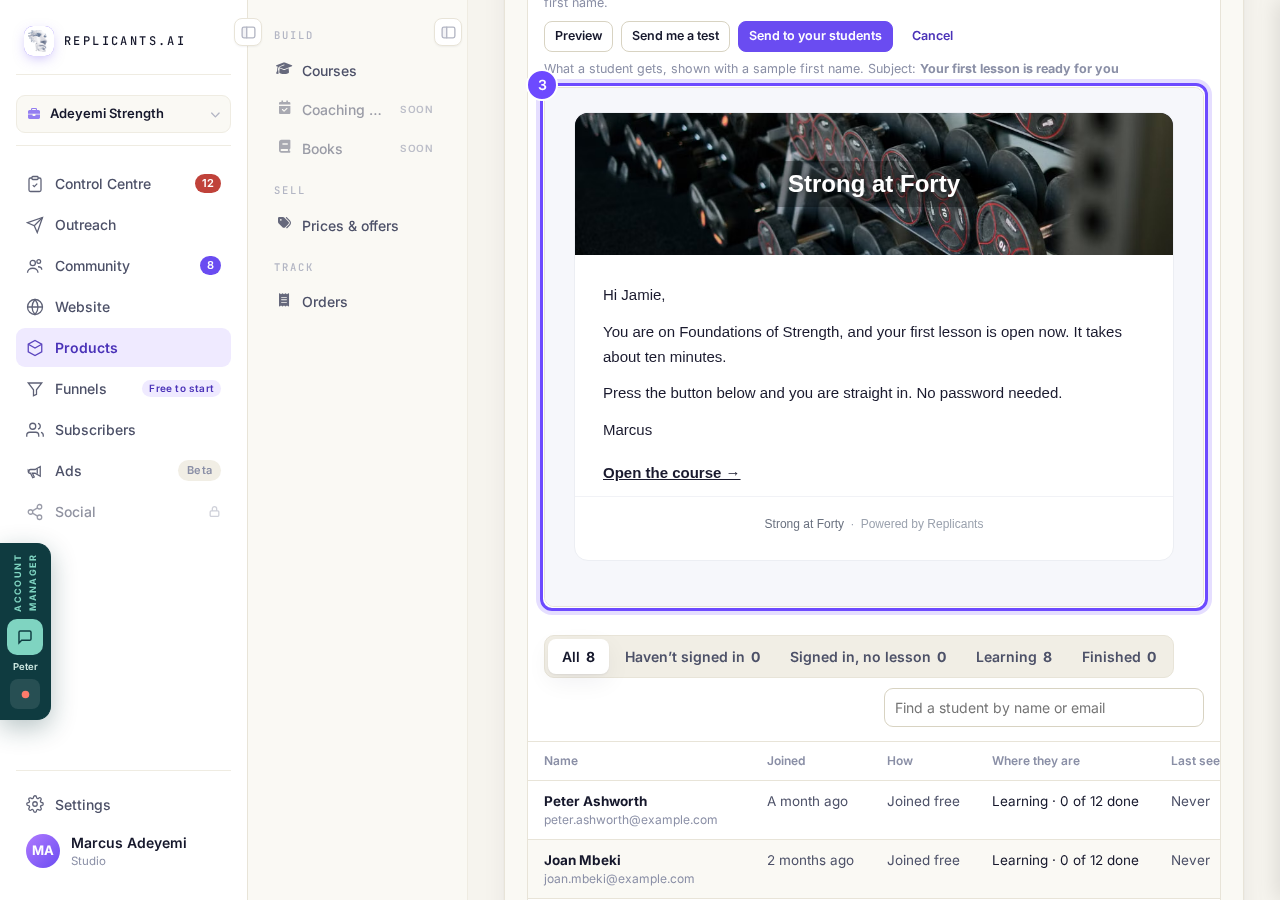Open Website globe icon
The width and height of the screenshot is (1280, 900).
click(x=35, y=307)
